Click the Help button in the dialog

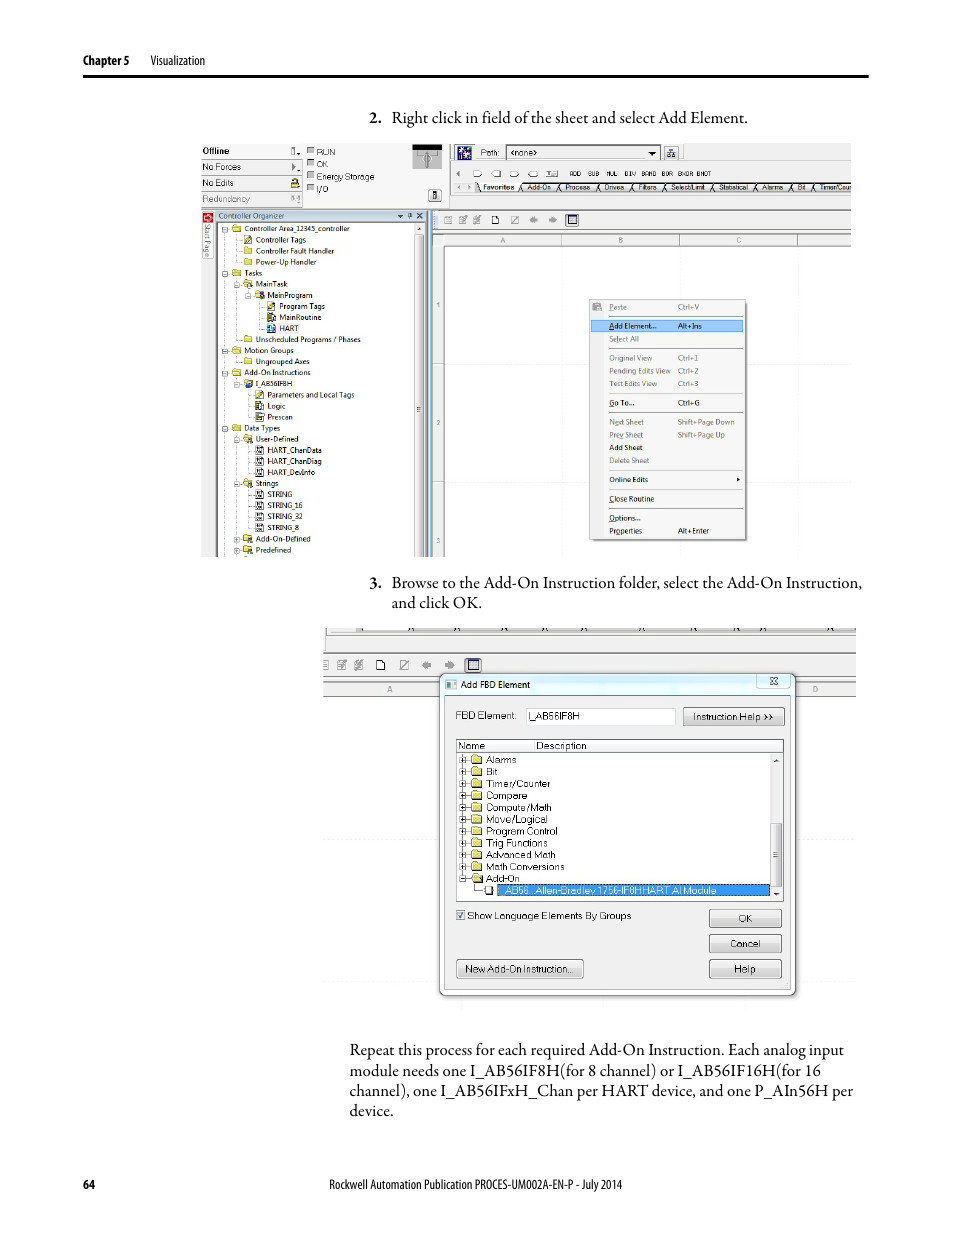pyautogui.click(x=745, y=969)
